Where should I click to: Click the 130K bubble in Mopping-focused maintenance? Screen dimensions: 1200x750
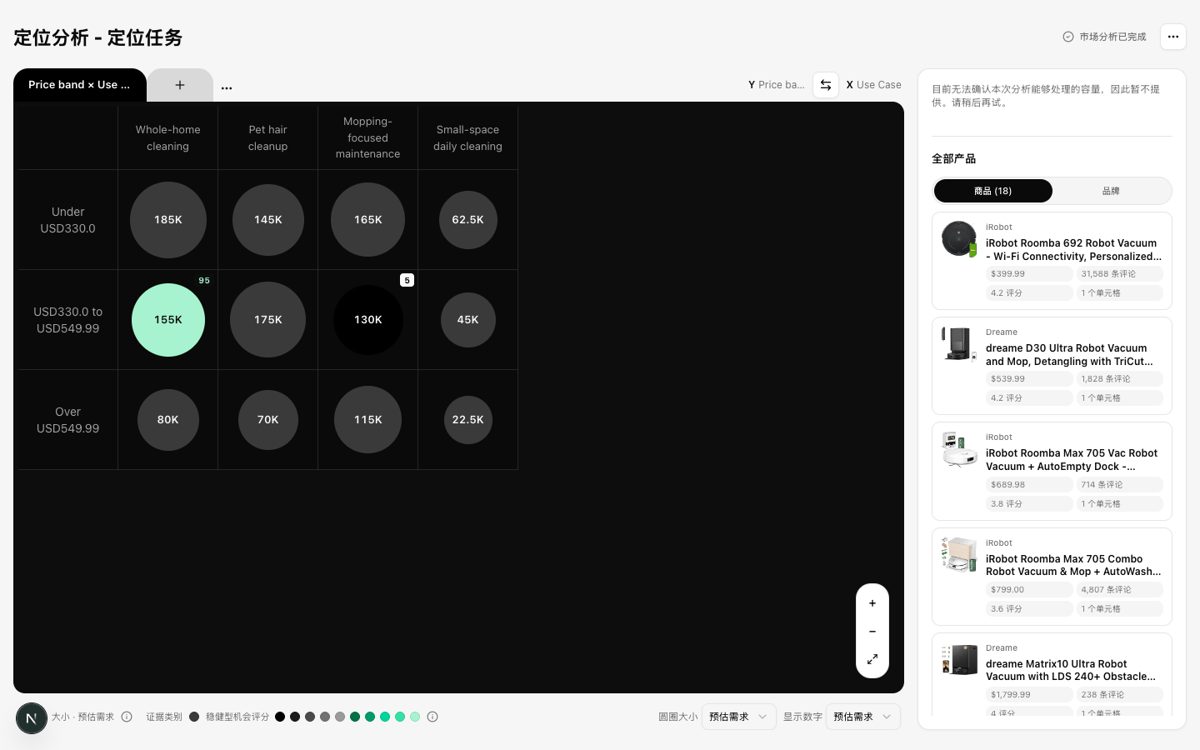coord(368,320)
